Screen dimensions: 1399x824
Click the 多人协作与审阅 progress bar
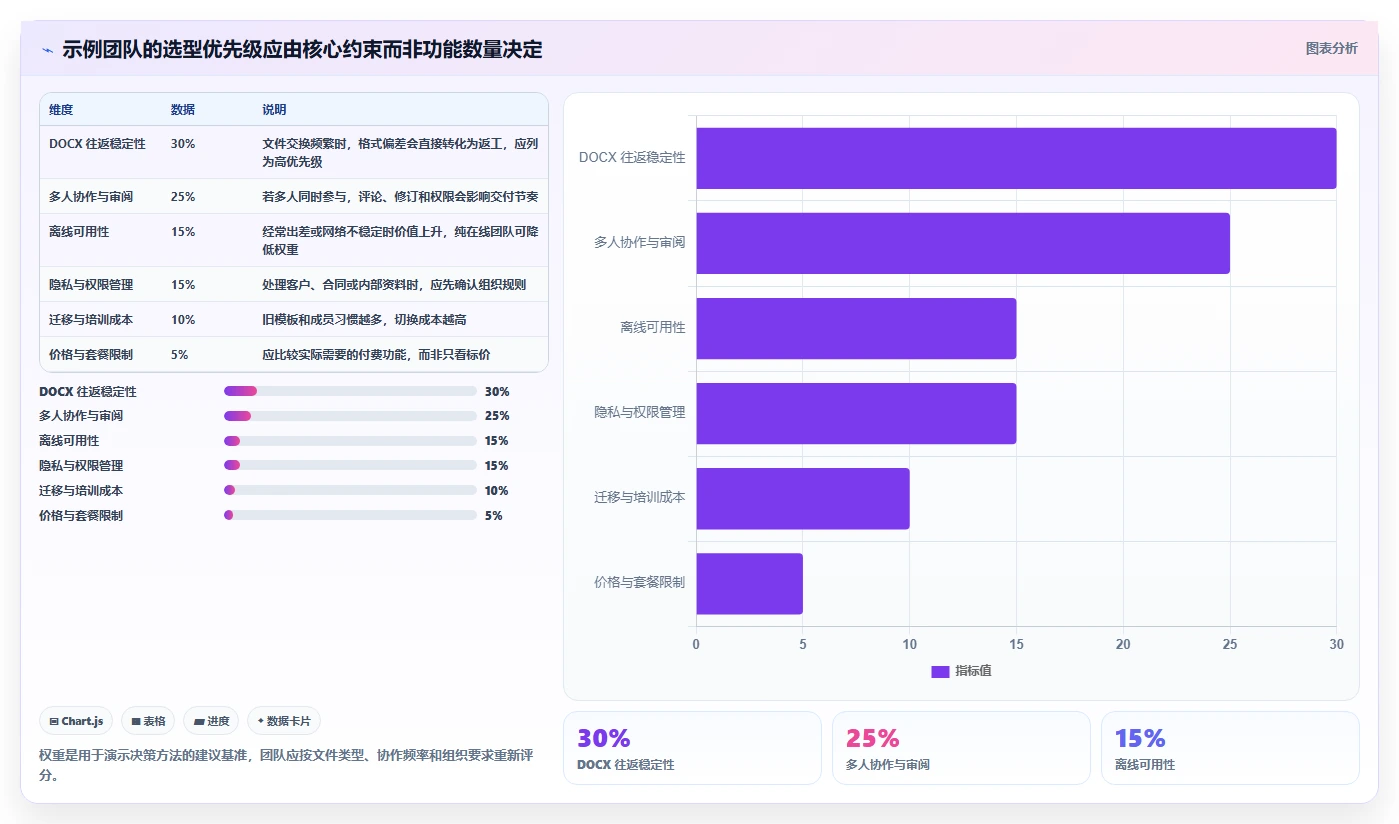click(350, 416)
